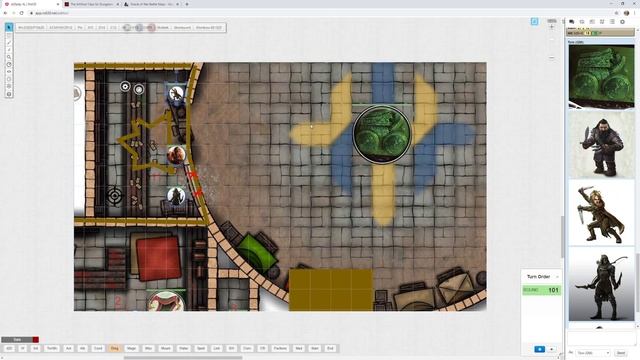Open the My Settings gear tab
This screenshot has height=360, width=640.
click(x=622, y=22)
